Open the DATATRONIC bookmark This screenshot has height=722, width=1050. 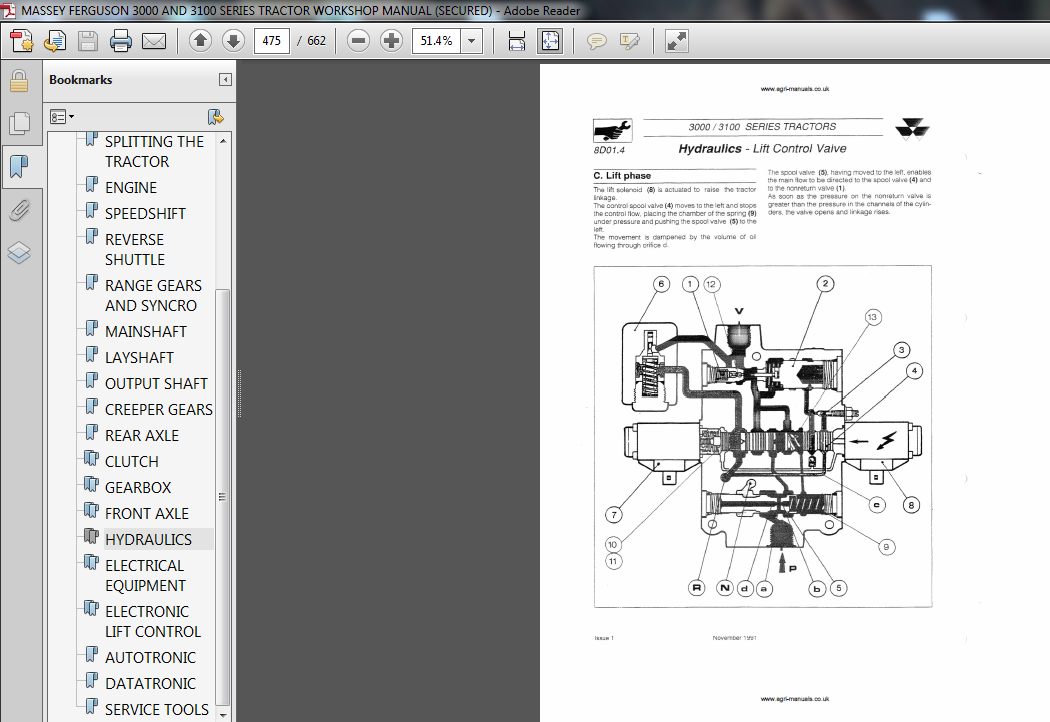(150, 683)
